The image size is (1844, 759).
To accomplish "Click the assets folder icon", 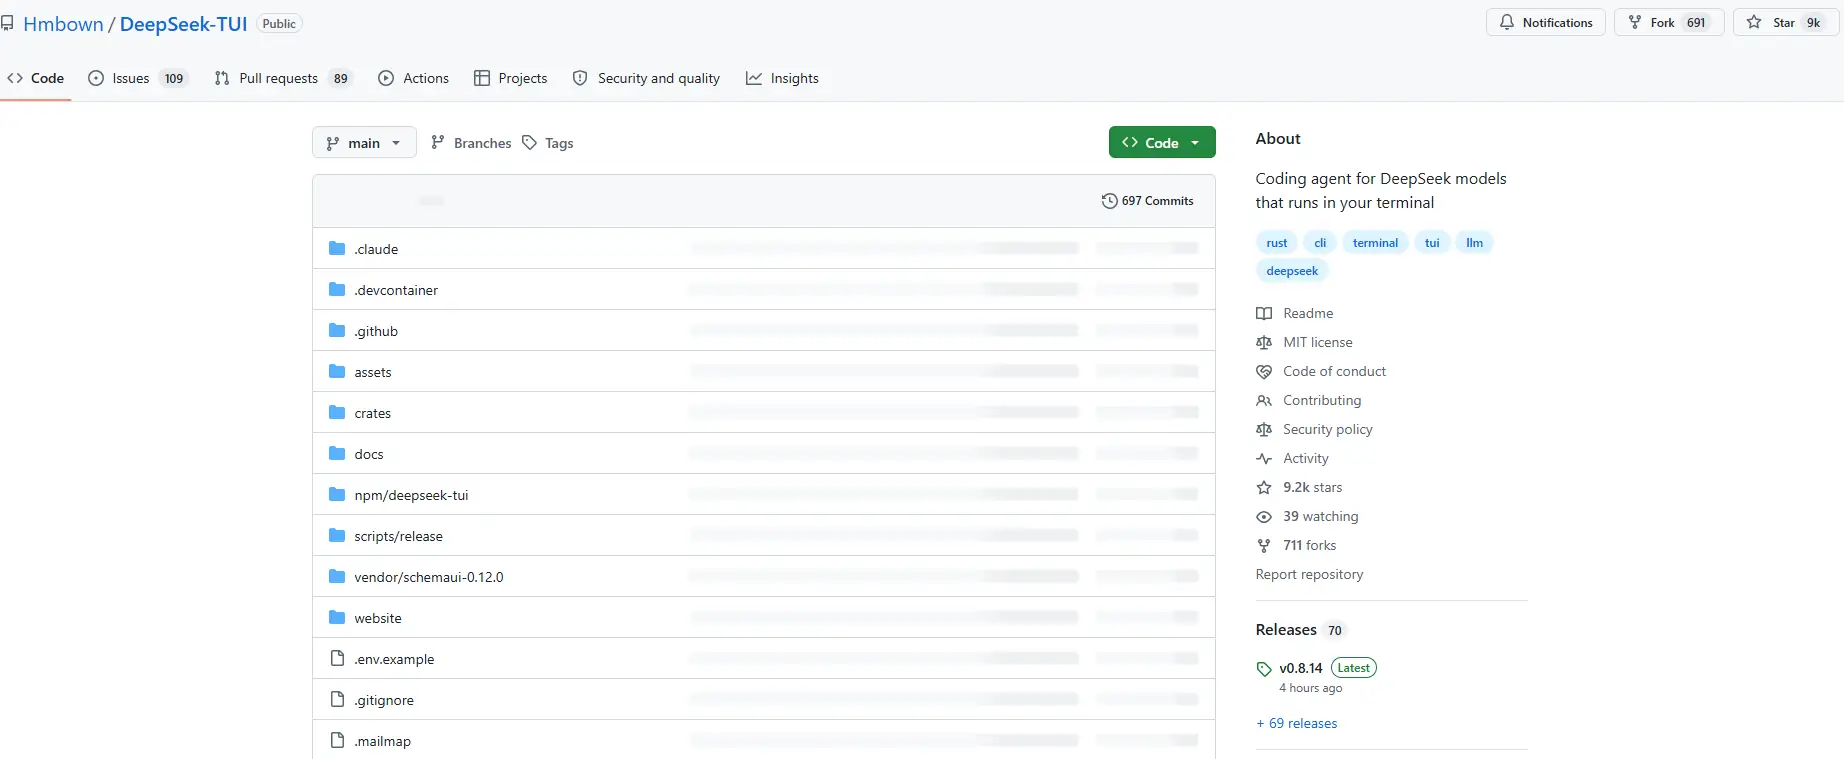I will (x=337, y=371).
